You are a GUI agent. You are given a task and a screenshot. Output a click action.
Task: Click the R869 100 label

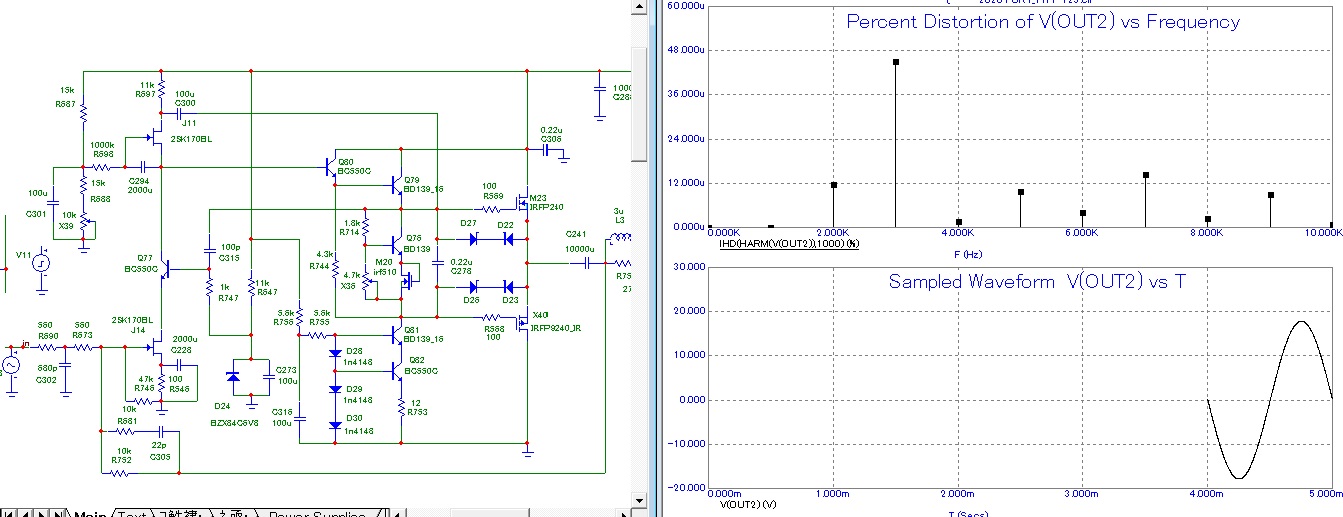pos(491,189)
